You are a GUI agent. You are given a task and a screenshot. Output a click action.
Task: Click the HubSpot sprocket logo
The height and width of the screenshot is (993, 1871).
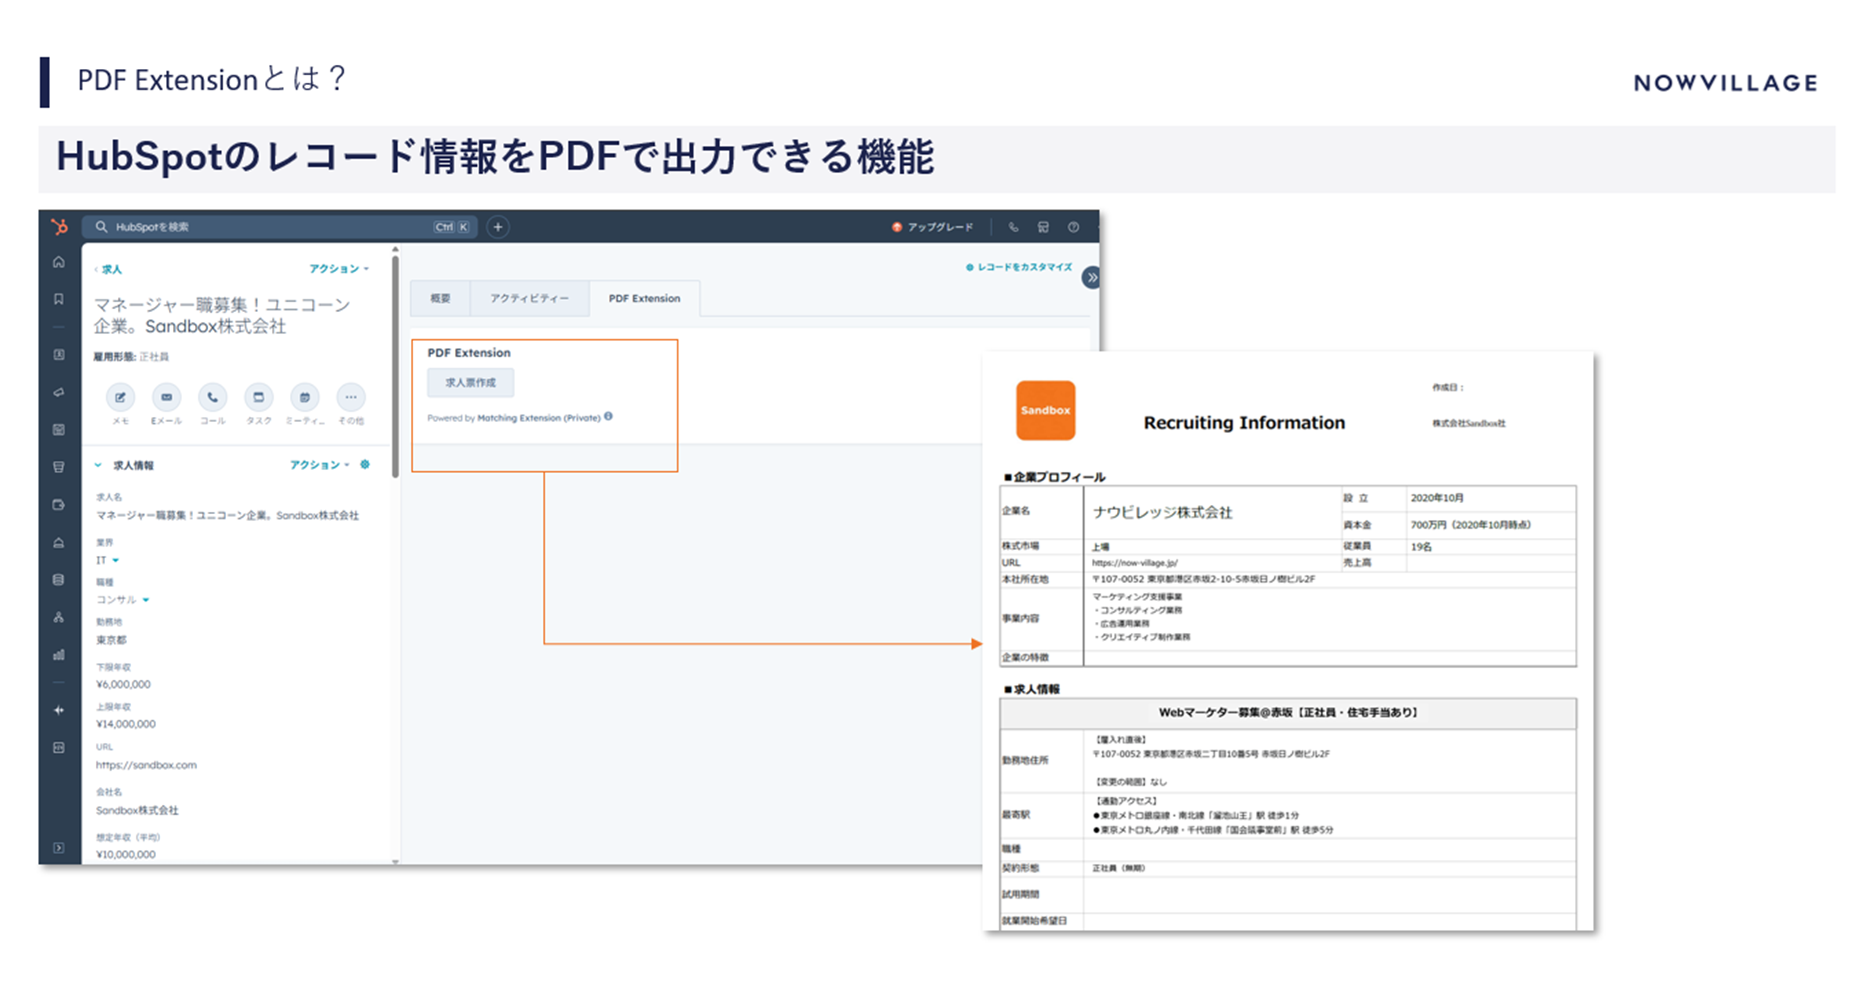tap(60, 227)
